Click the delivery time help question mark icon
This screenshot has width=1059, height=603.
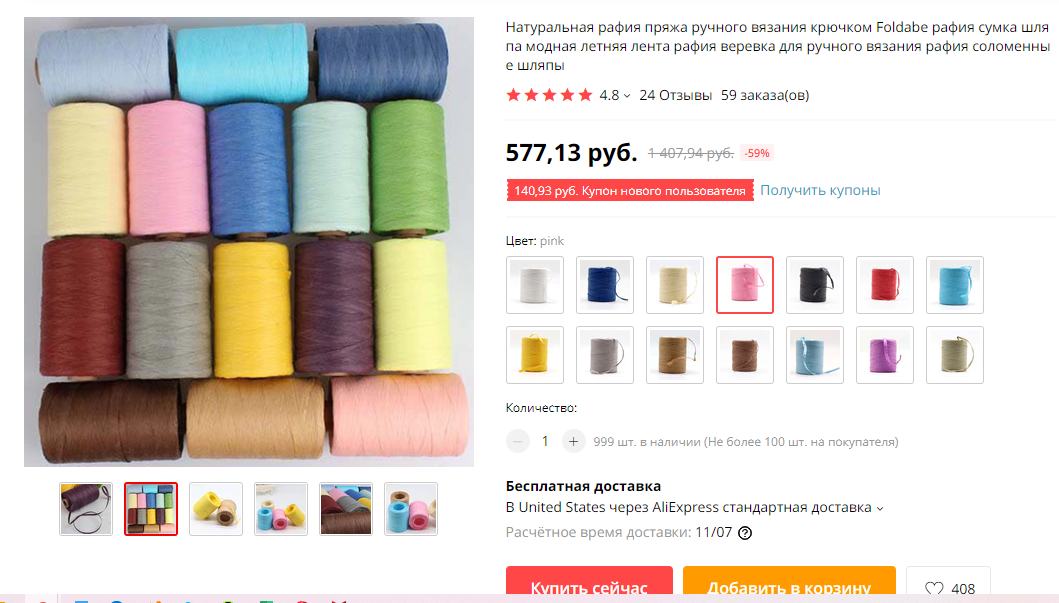745,533
